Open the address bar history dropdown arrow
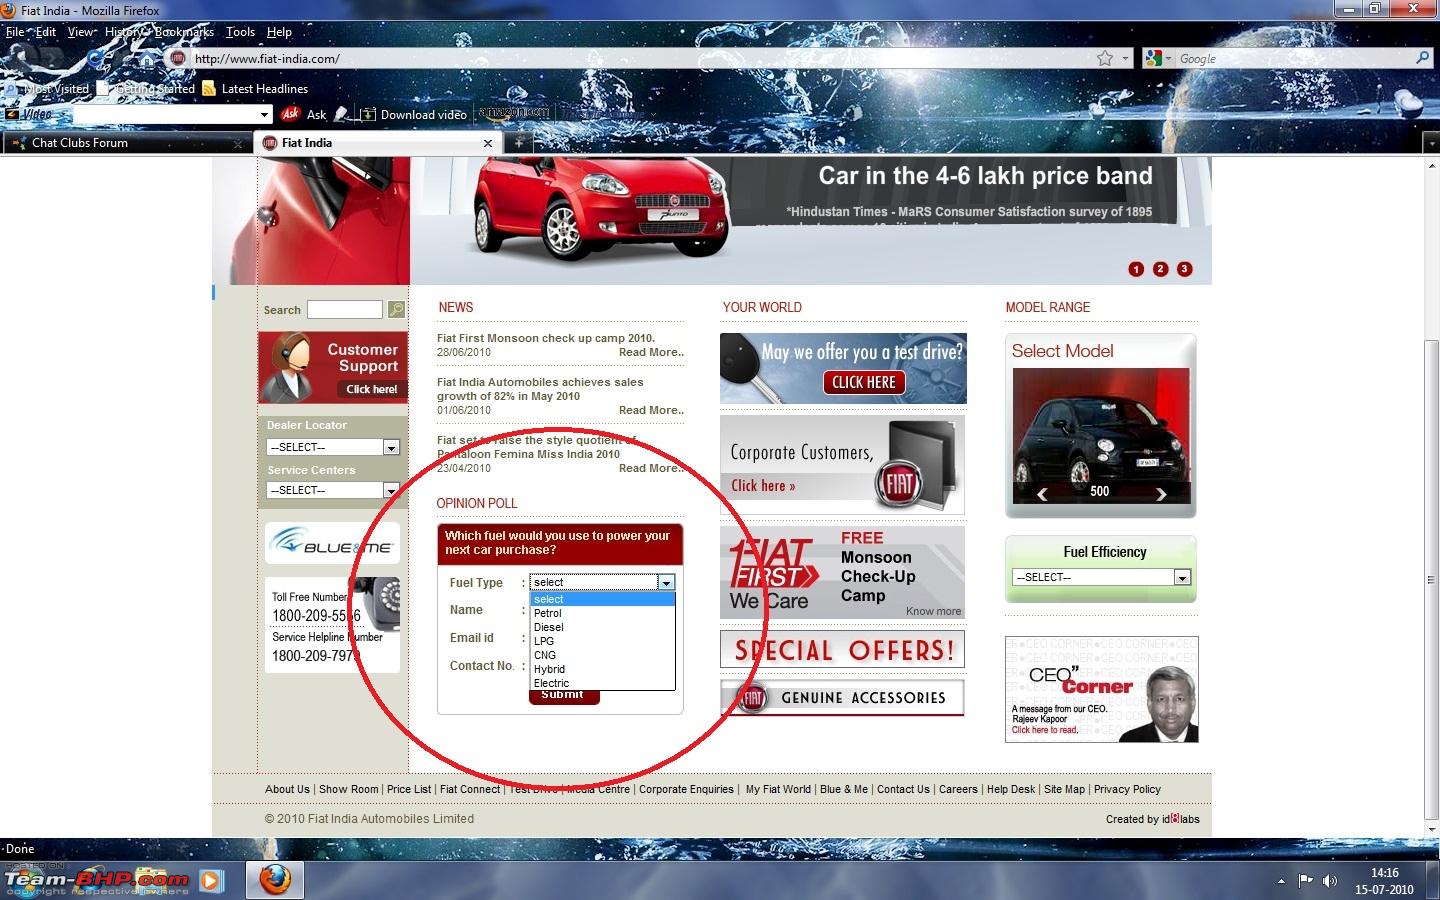The width and height of the screenshot is (1440, 900). tap(1125, 59)
